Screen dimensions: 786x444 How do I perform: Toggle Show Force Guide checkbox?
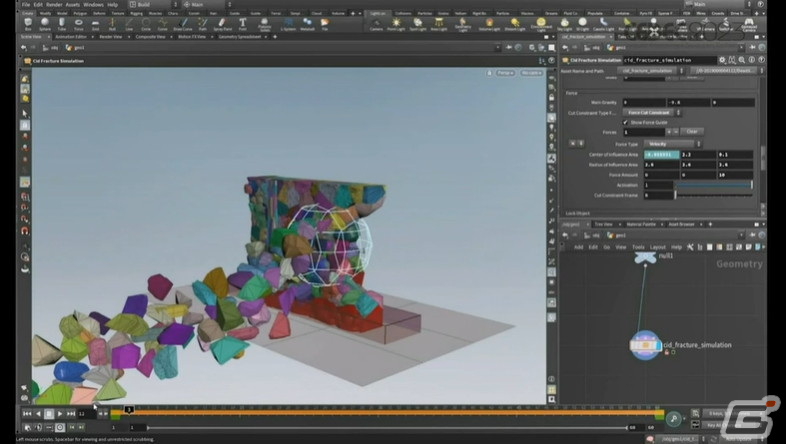625,122
